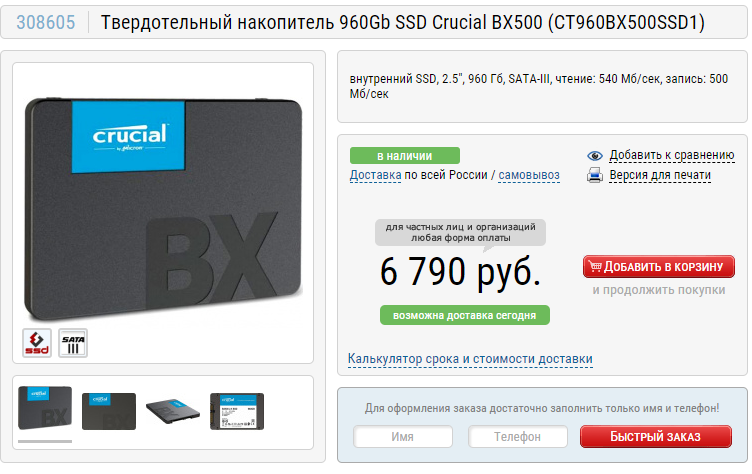Focus the 'Телефон' input field
The width and height of the screenshot is (752, 474).
pos(518,437)
